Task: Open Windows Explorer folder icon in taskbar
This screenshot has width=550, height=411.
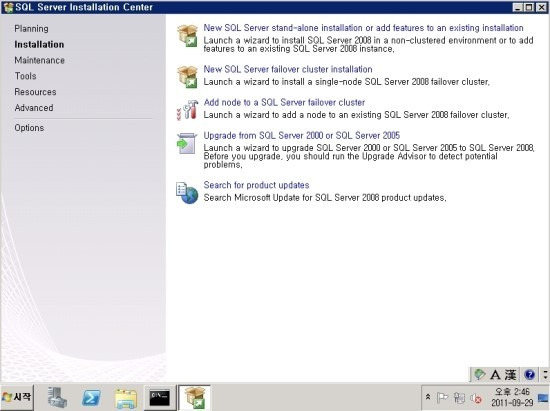Action: point(126,398)
